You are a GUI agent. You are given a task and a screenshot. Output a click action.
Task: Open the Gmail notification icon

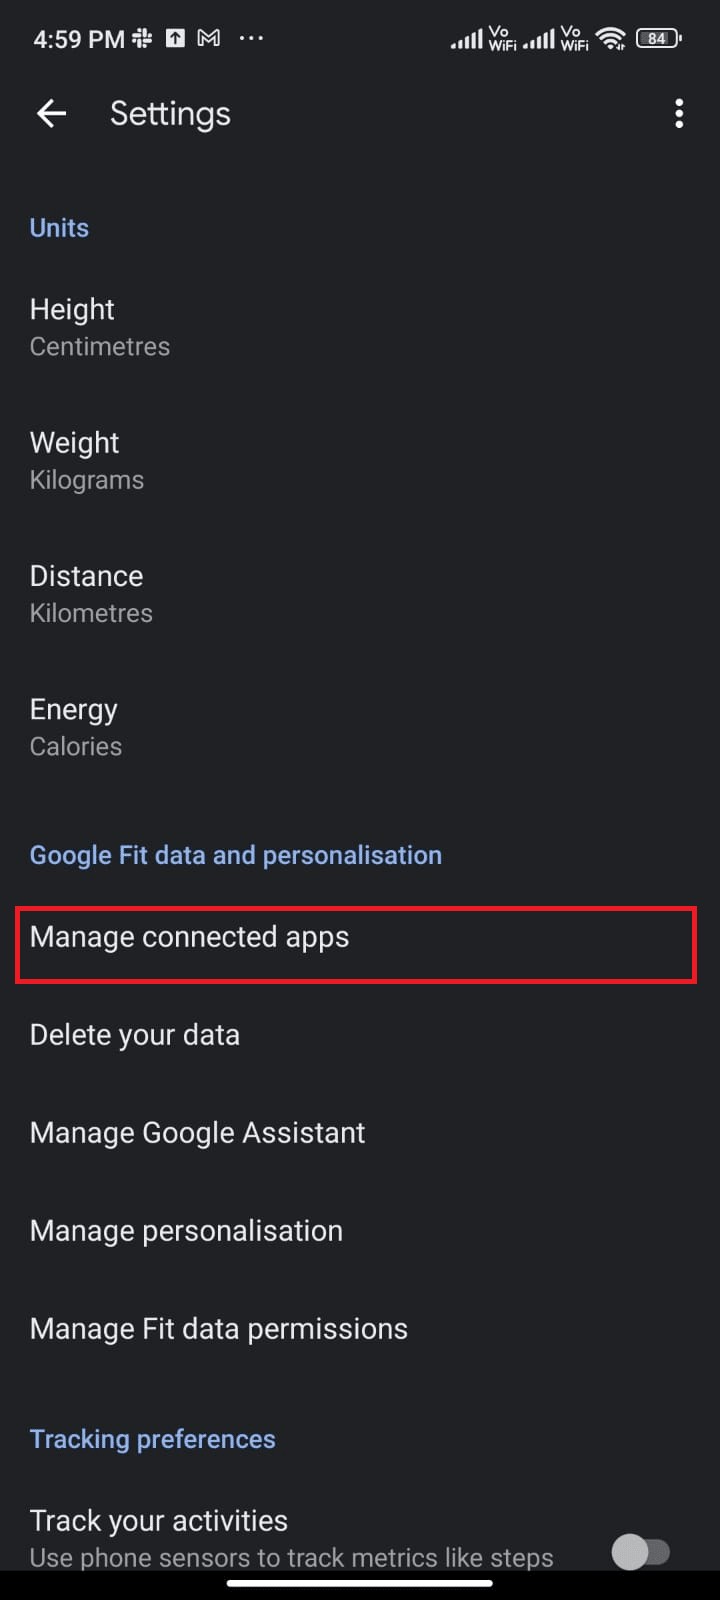tap(208, 37)
